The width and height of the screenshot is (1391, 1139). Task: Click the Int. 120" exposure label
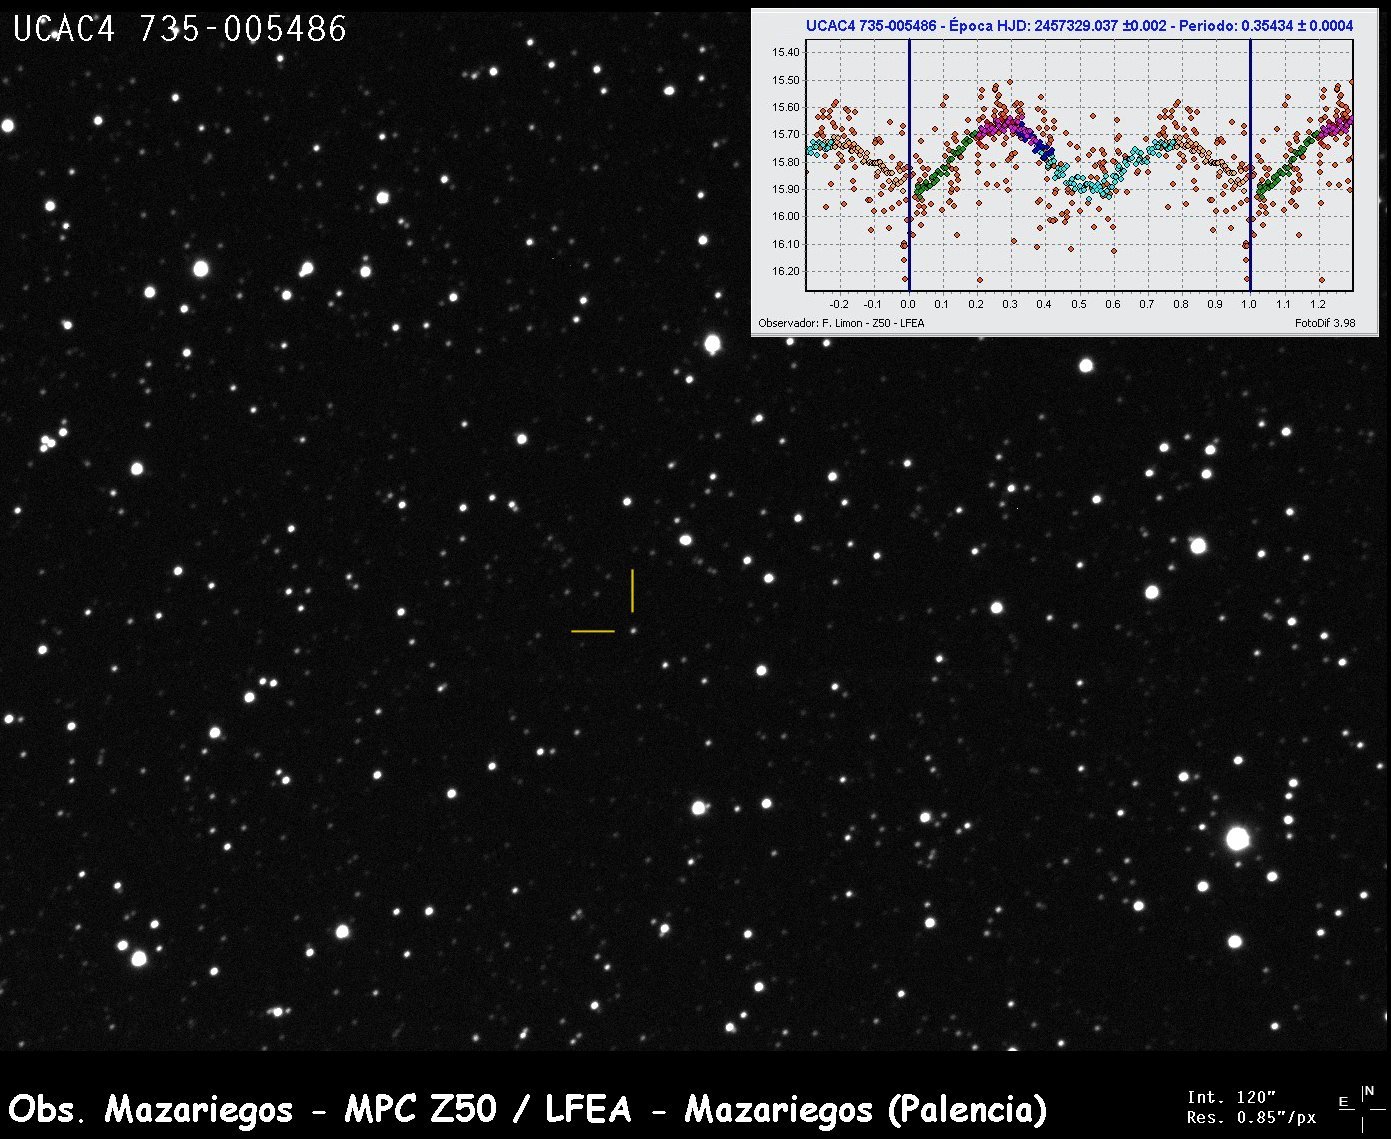coord(1231,1098)
